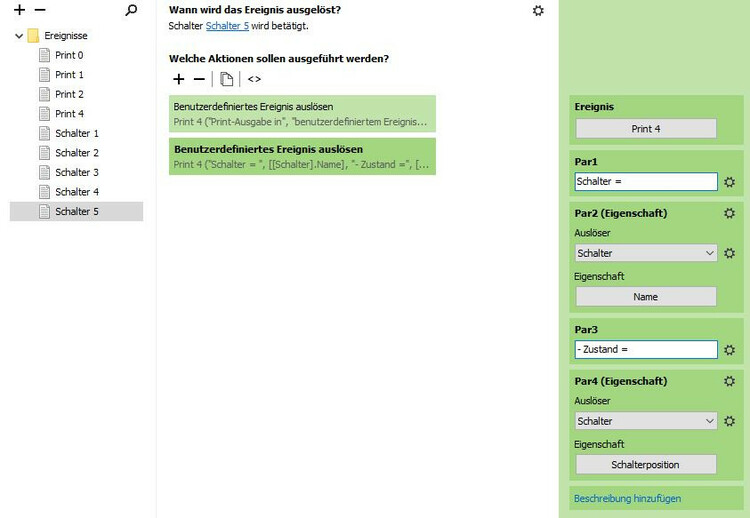Open the Schalter 5 link
Image resolution: width=750 pixels, height=518 pixels.
point(227,26)
